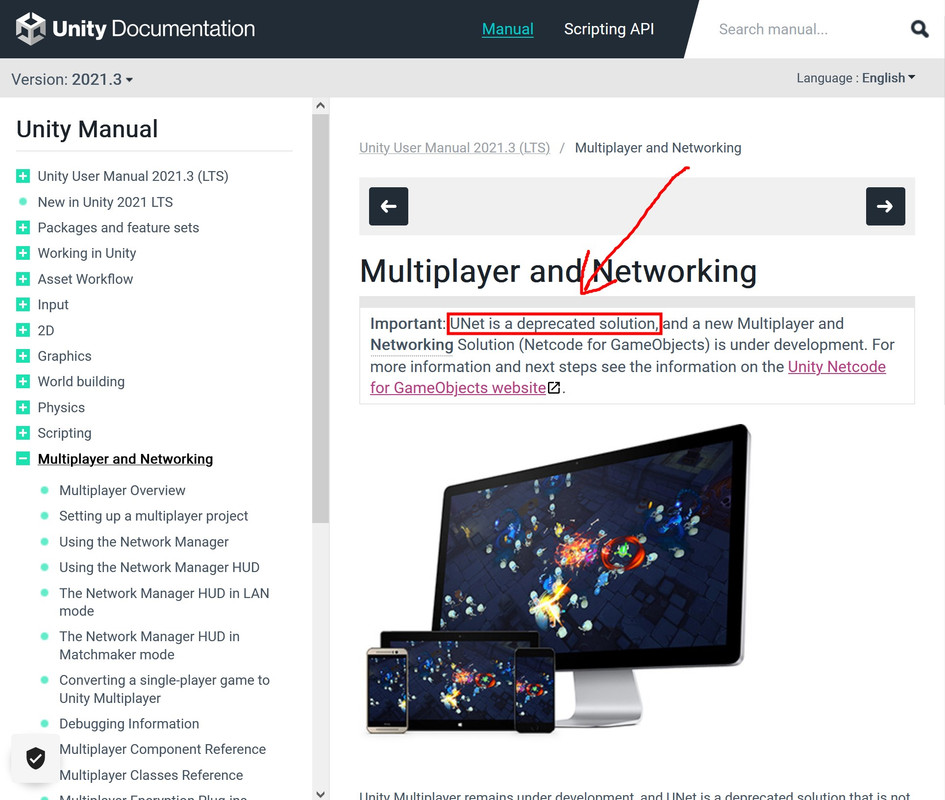945x800 pixels.
Task: Open Multiplayer and Networking sidebar link
Action: click(x=125, y=459)
